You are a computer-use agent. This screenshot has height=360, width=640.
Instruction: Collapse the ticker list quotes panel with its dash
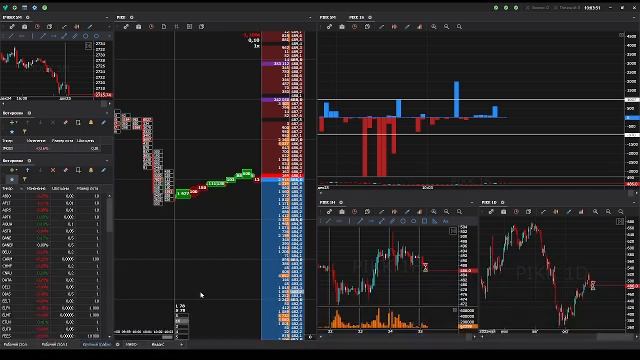pyautogui.click(x=107, y=160)
